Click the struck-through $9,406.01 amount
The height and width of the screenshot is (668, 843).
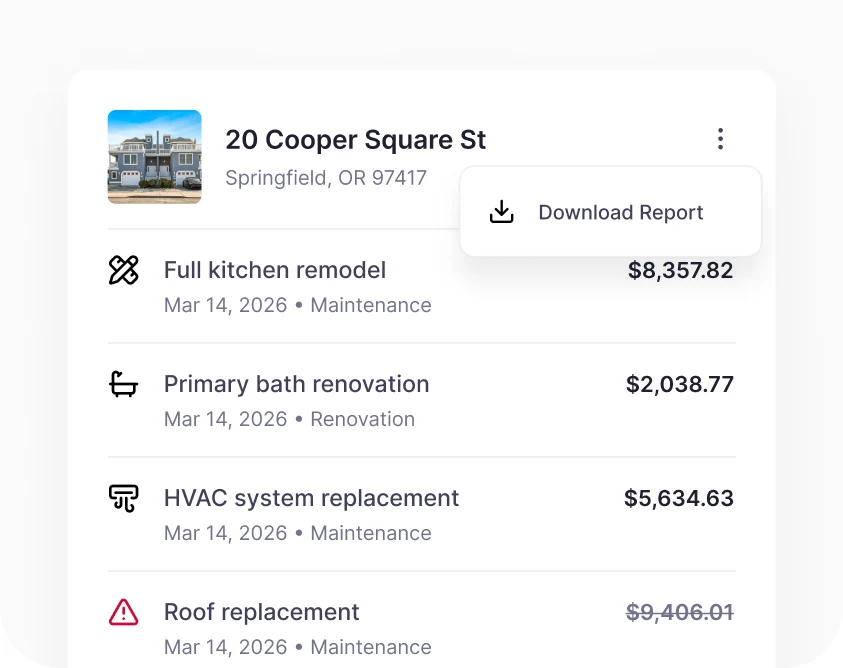(680, 612)
